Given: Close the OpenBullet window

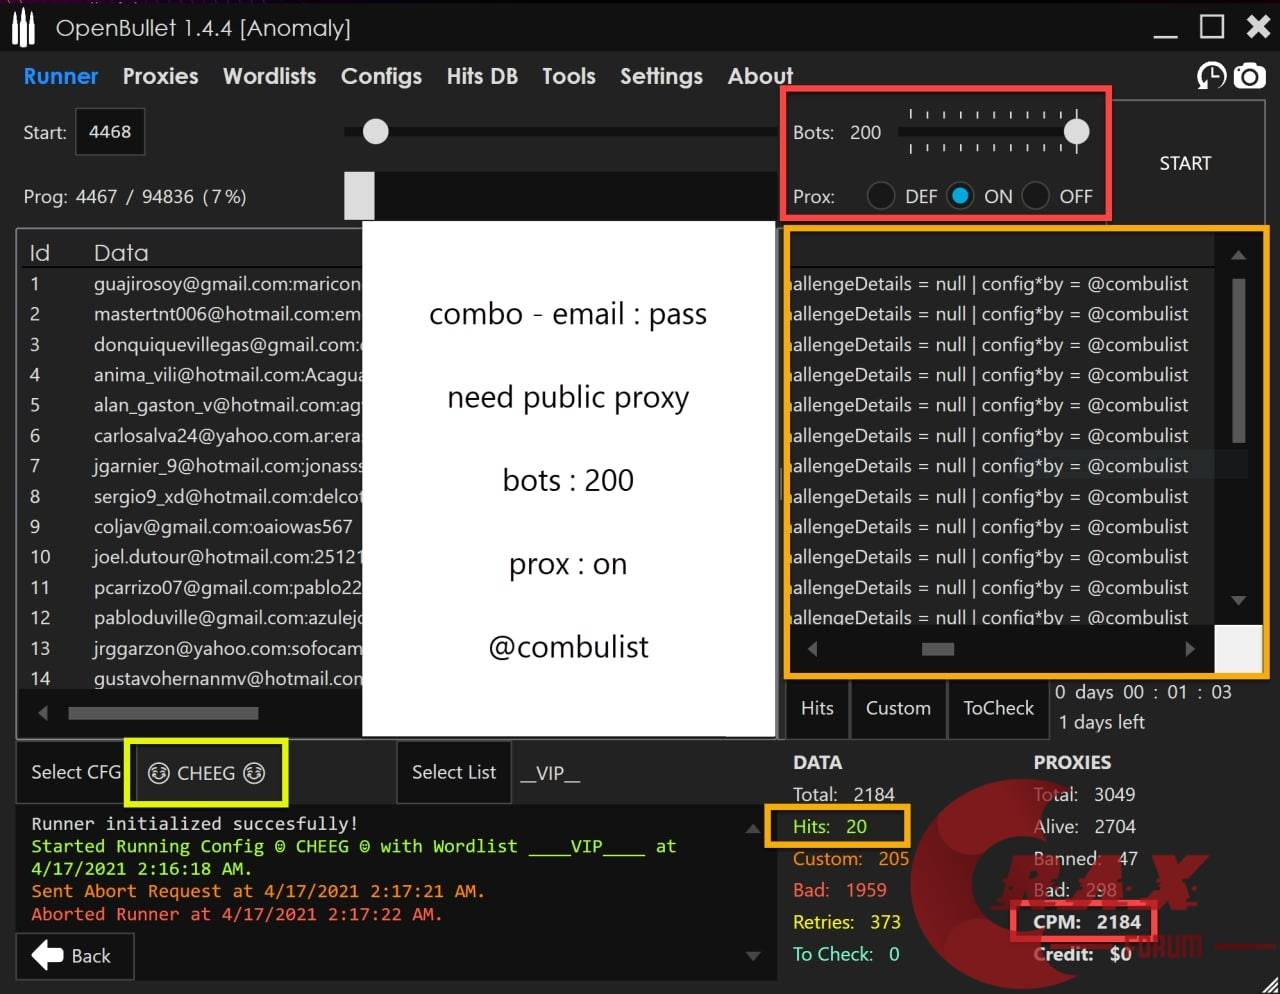Looking at the screenshot, I should point(1258,27).
